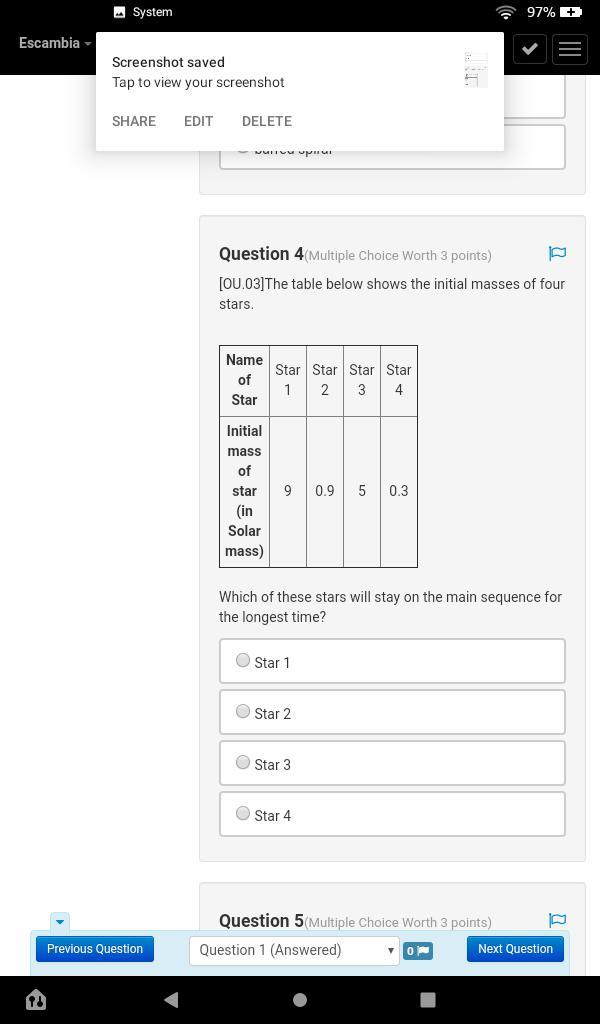
Task: Click the flag icon beside Question 5
Action: click(x=557, y=920)
